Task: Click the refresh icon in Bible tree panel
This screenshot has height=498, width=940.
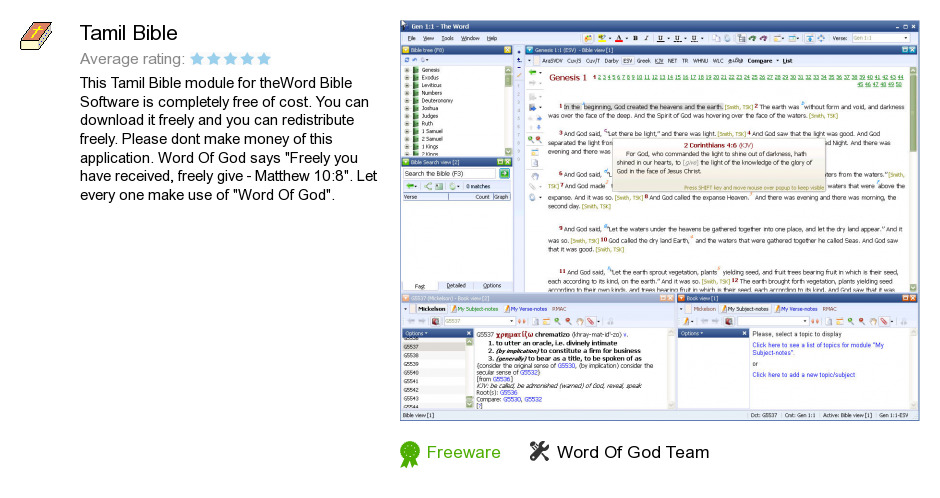Action: tap(407, 60)
